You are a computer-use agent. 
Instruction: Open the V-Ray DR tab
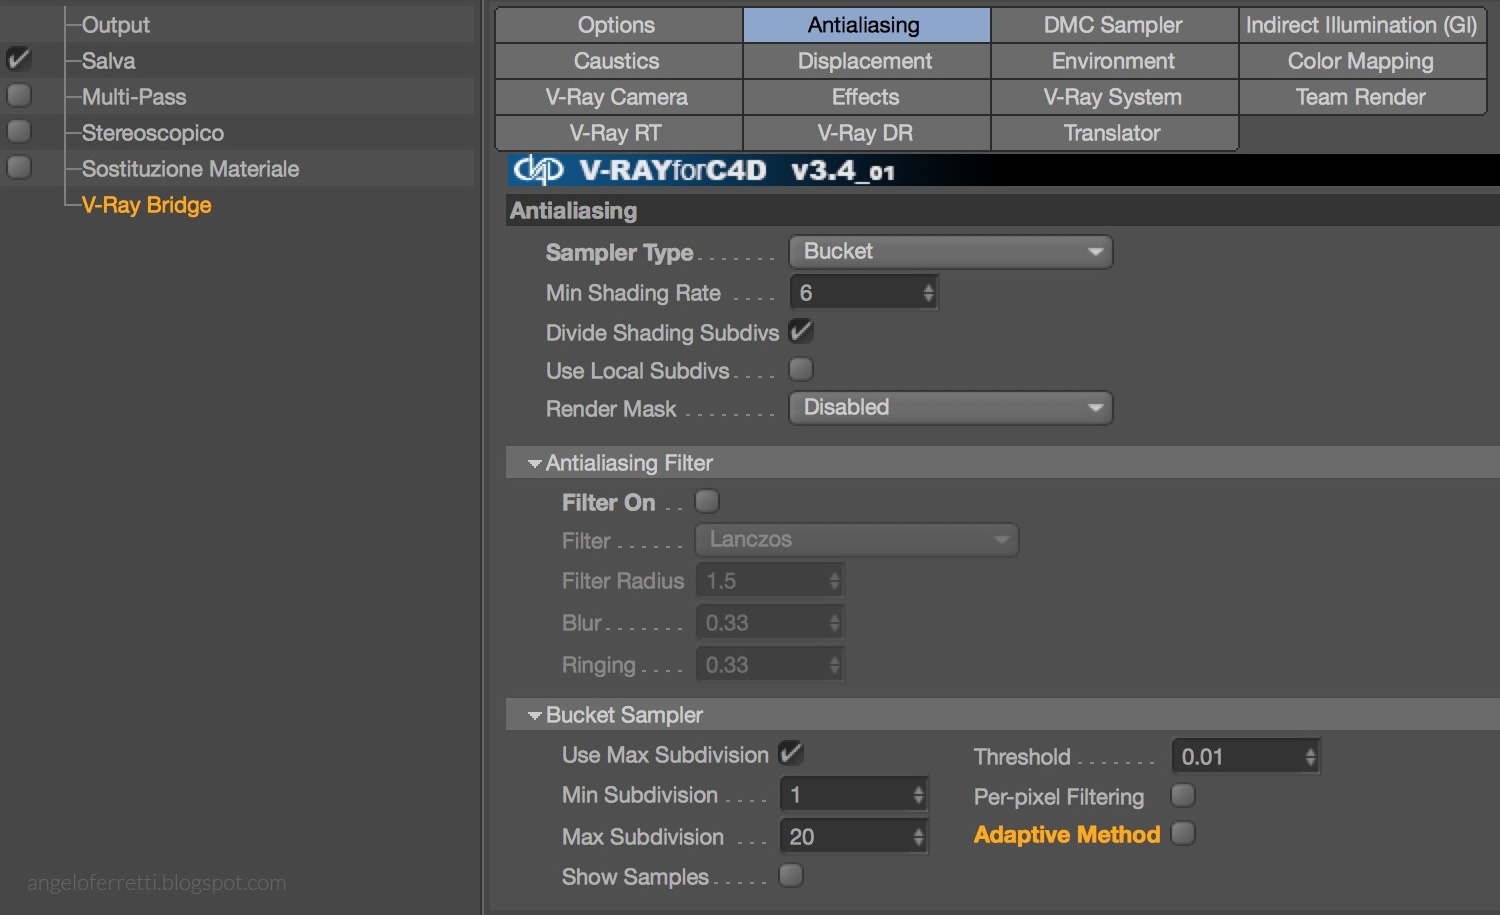(x=866, y=133)
